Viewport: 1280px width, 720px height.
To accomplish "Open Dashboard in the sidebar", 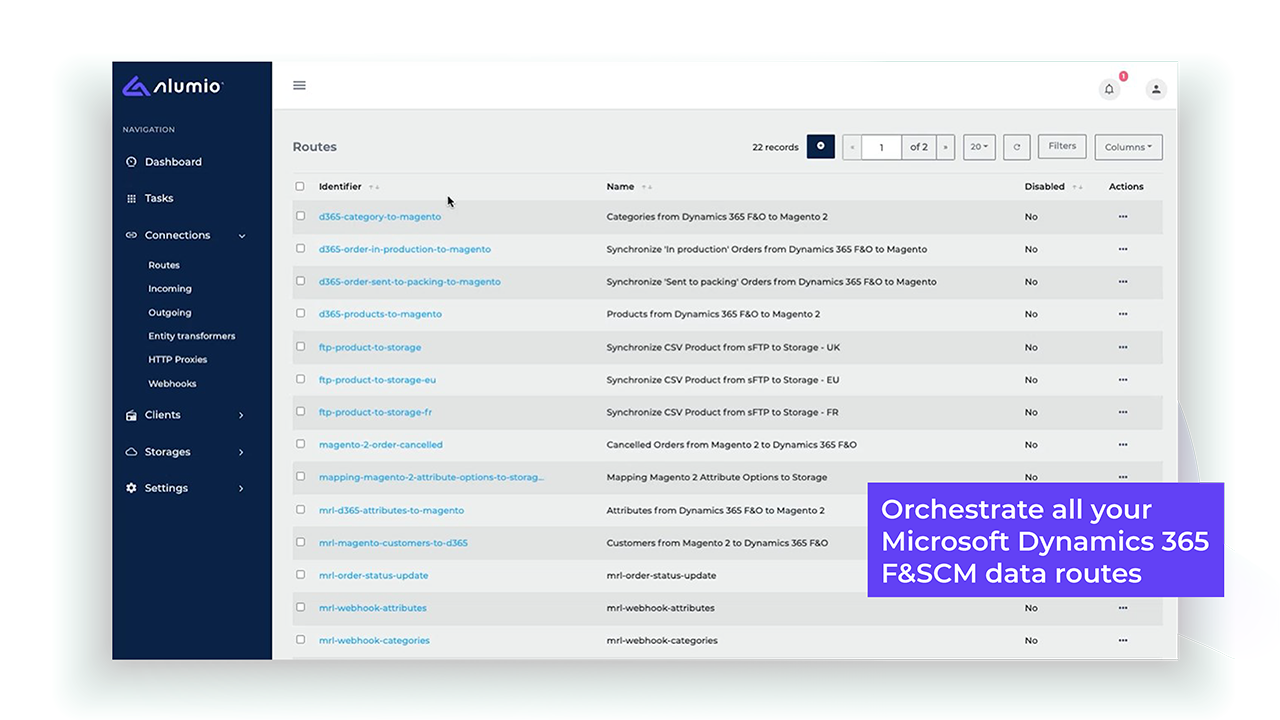I will pyautogui.click(x=172, y=162).
